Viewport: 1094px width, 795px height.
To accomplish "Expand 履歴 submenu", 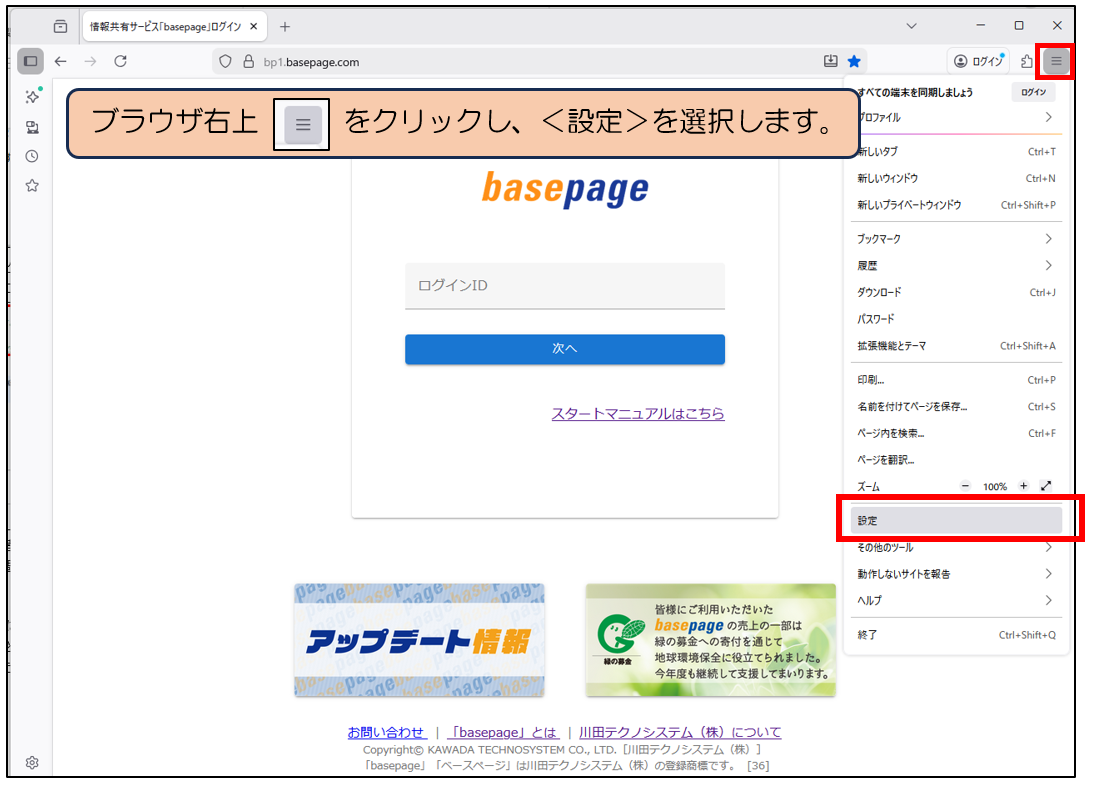I will click(x=954, y=266).
